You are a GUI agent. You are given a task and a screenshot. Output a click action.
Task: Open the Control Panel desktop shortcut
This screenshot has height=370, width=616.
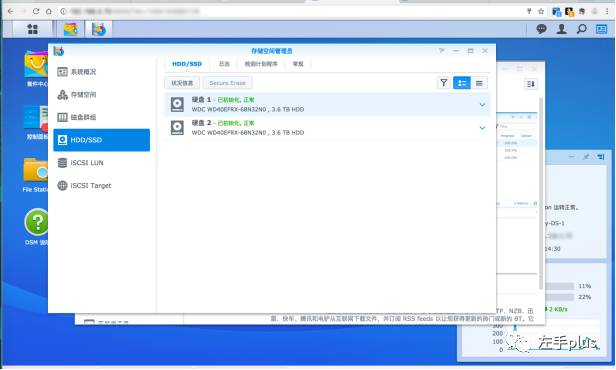point(36,123)
